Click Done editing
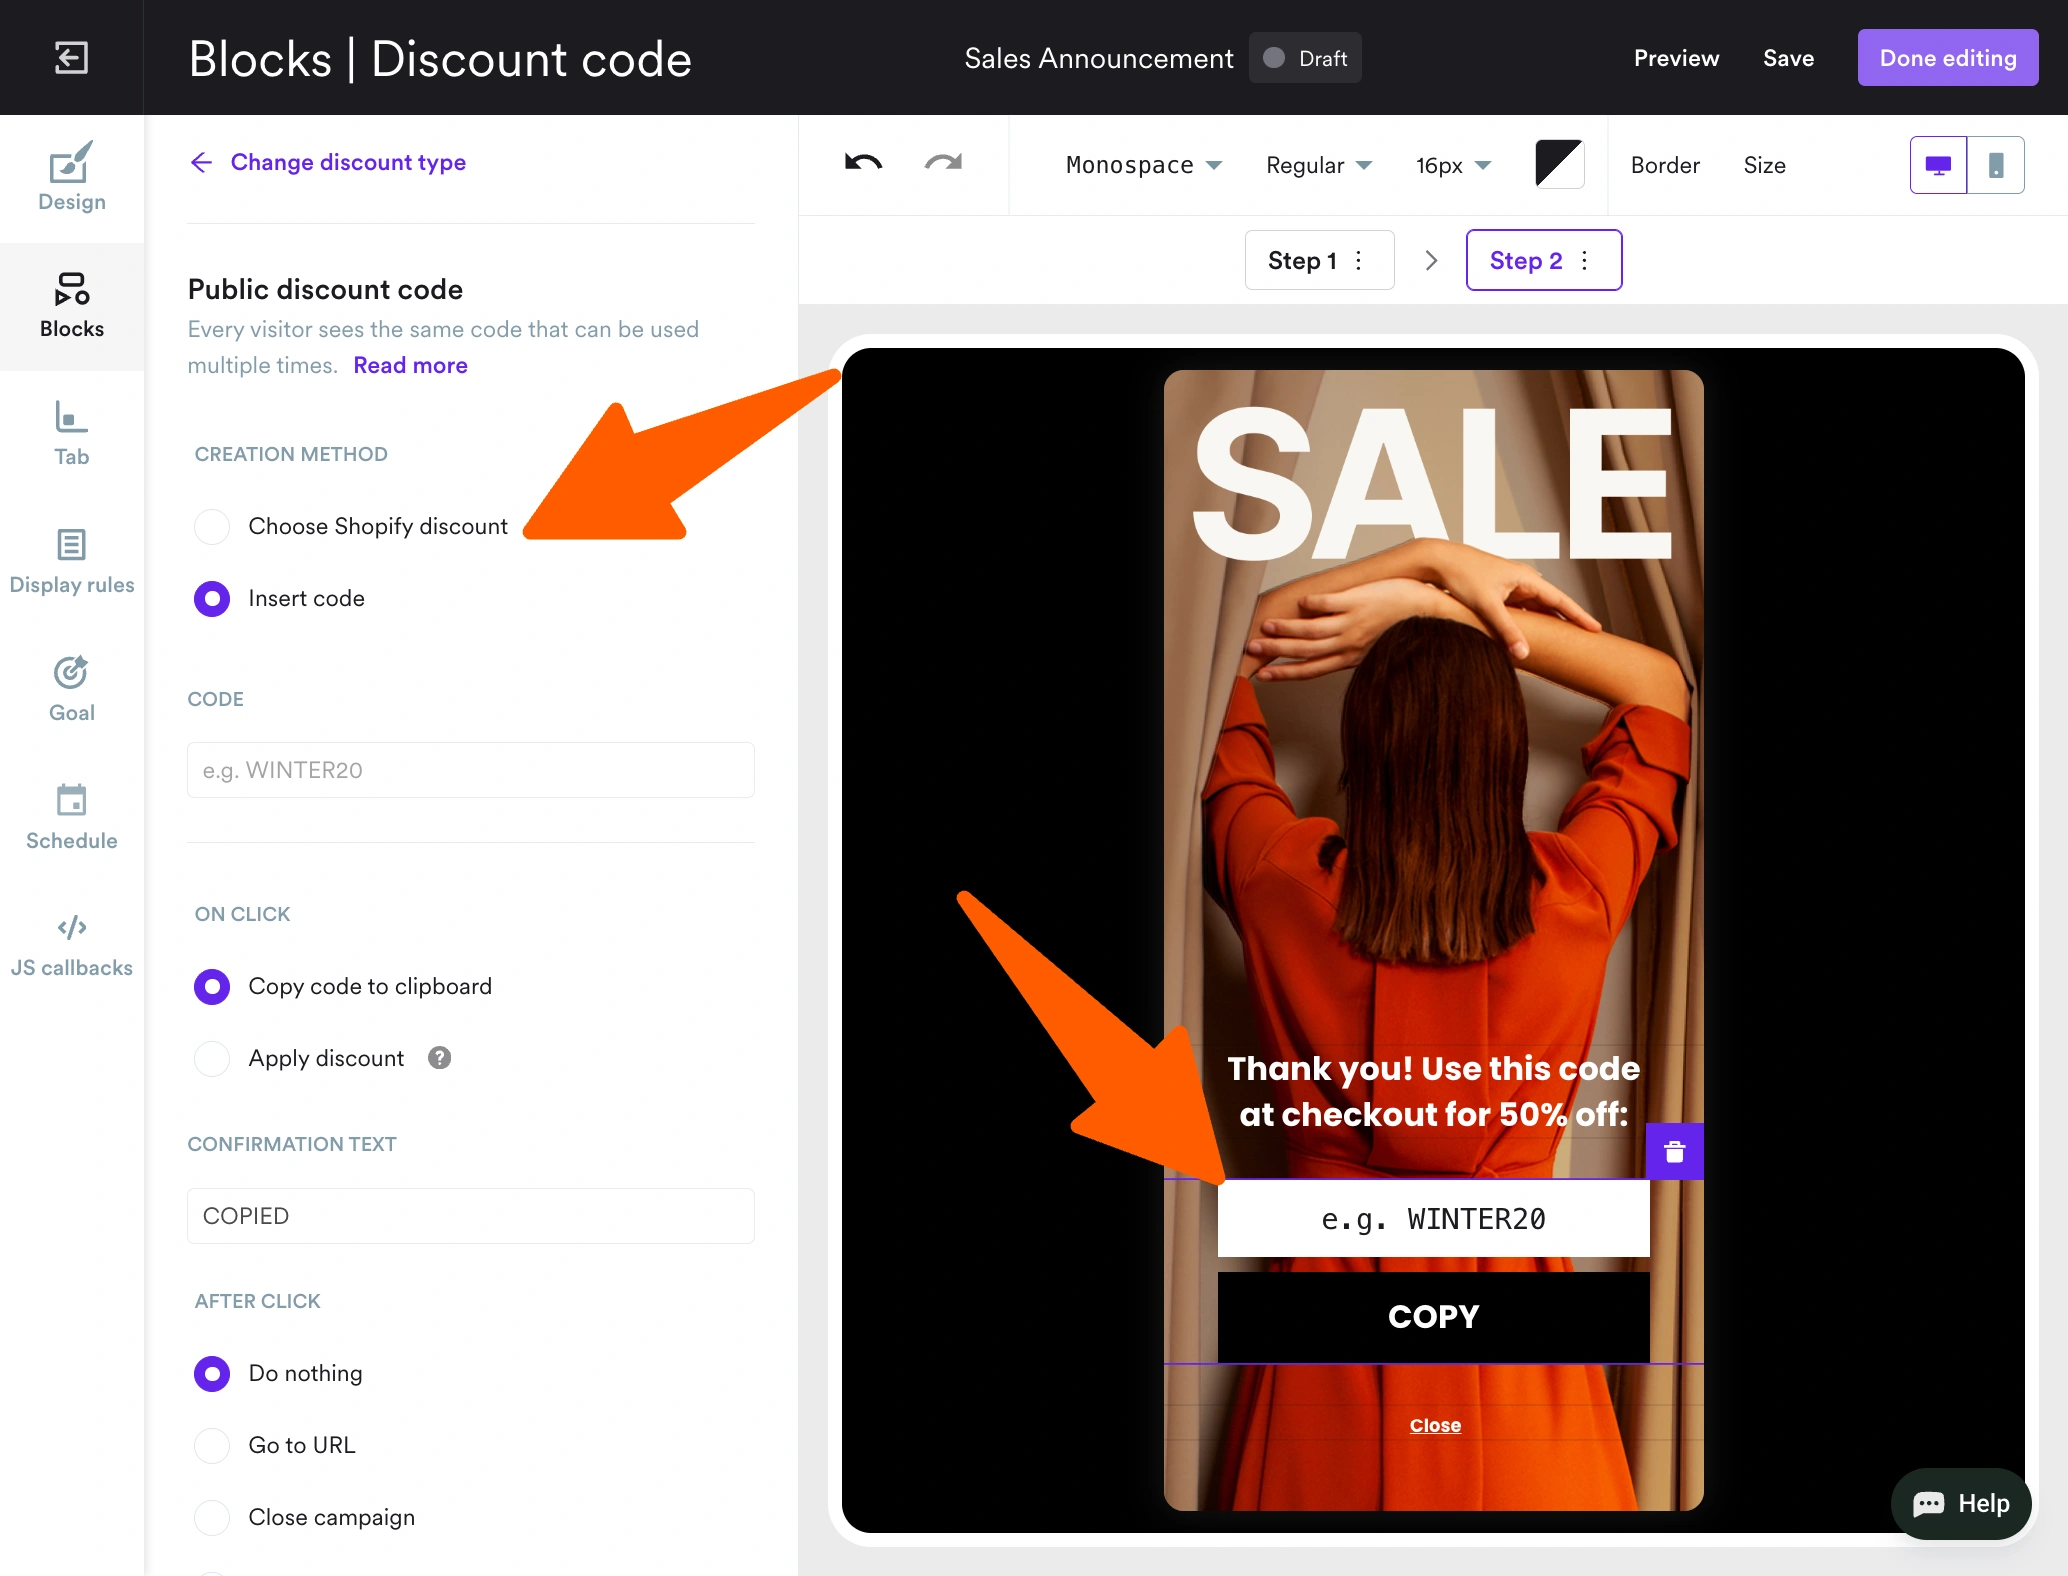Screen dimensions: 2068x1576 [1946, 57]
